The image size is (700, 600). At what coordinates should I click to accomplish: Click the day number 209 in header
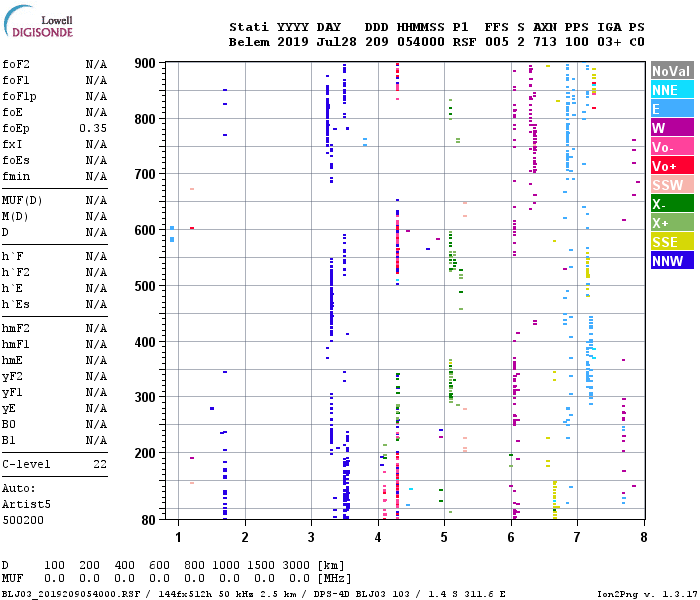(377, 42)
